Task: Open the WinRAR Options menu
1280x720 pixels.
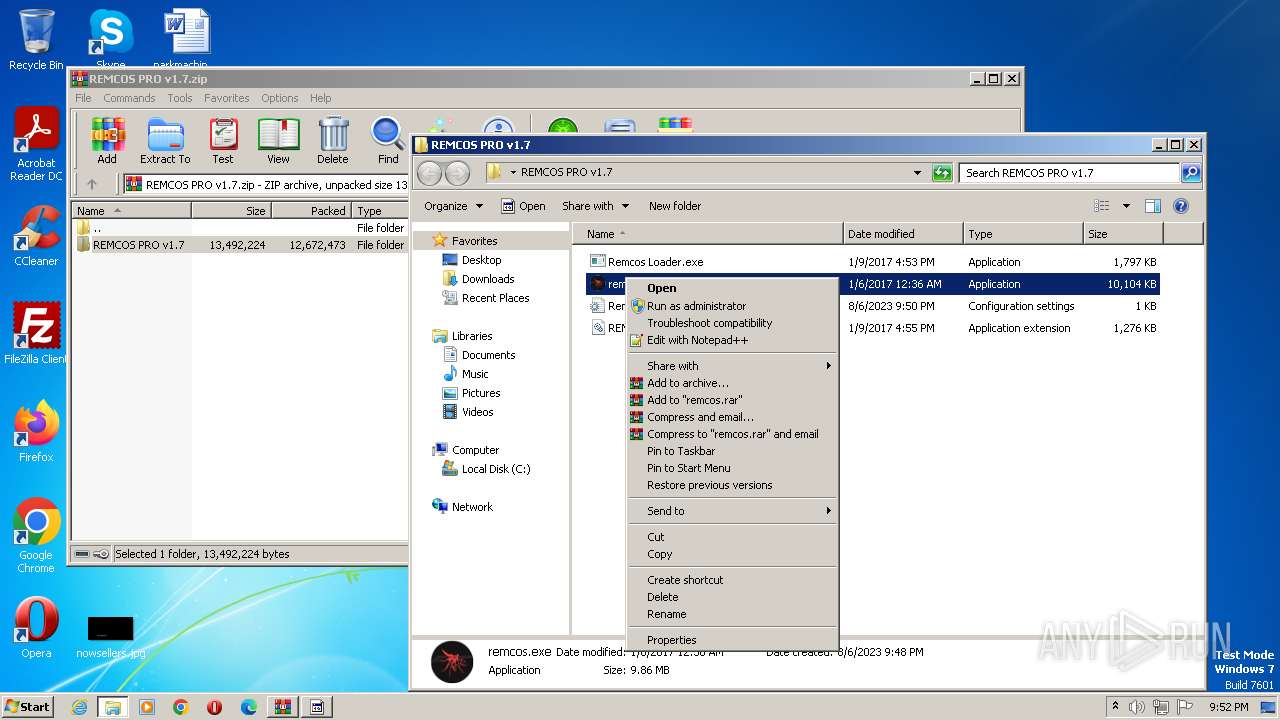Action: pyautogui.click(x=280, y=98)
